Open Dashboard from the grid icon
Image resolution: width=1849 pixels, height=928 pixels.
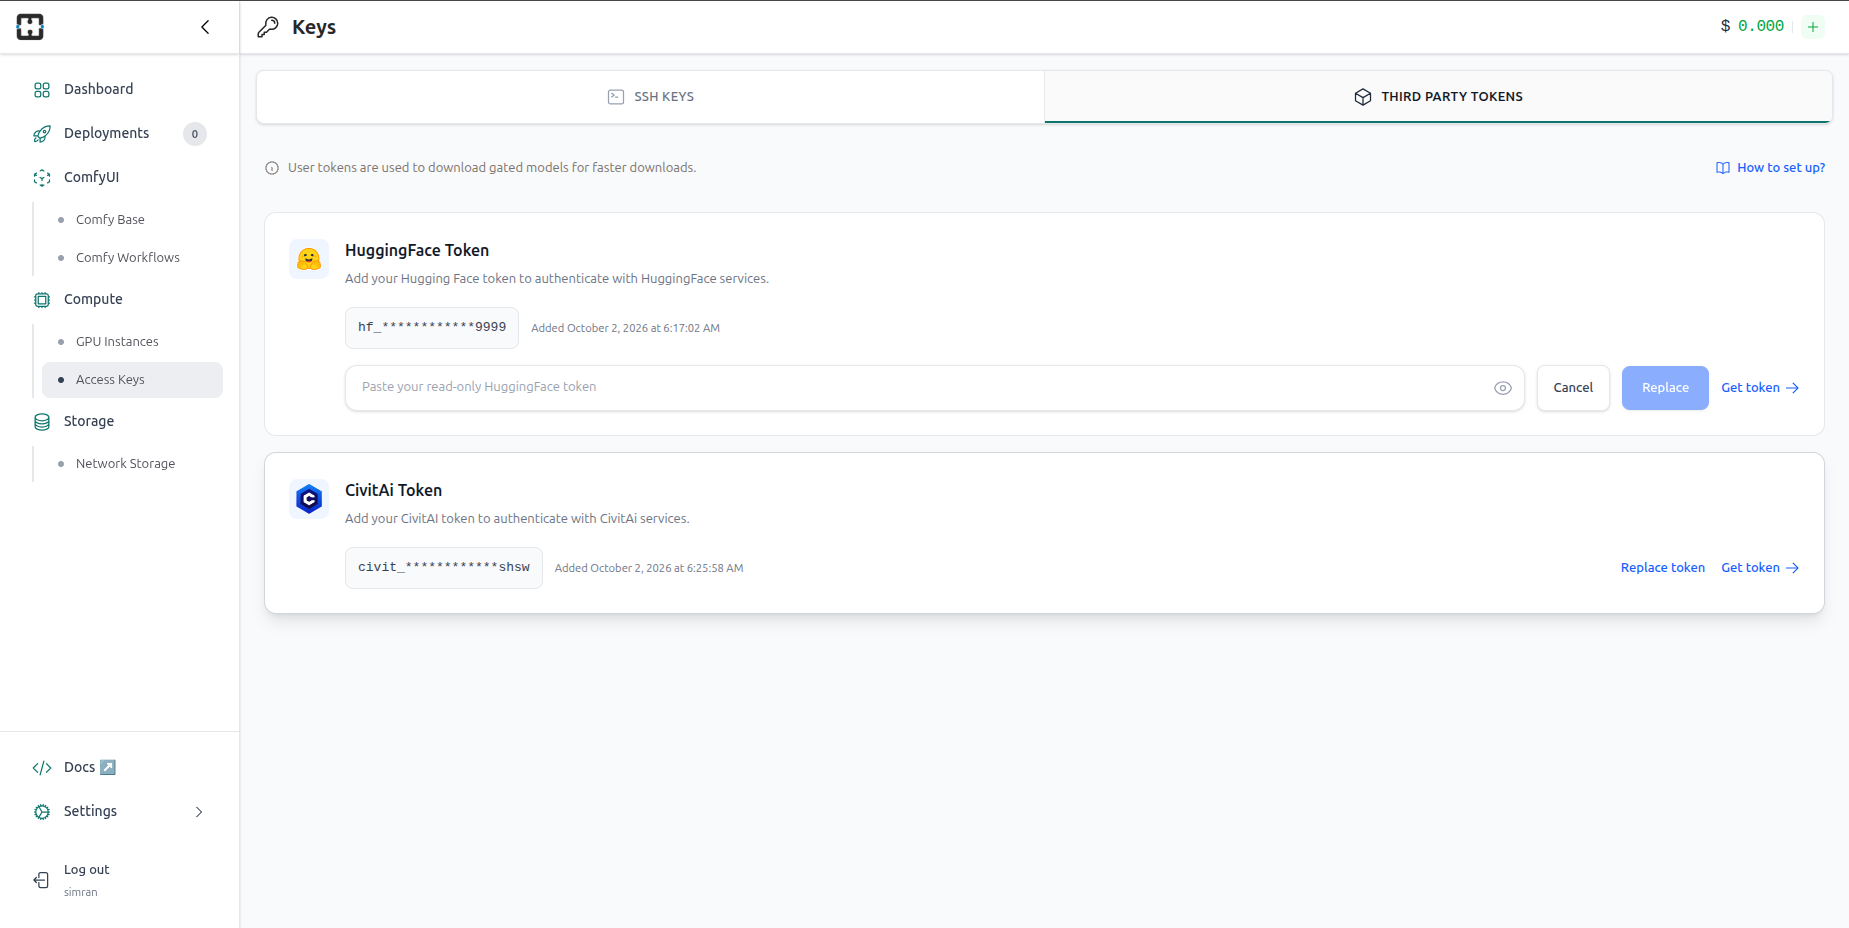tap(42, 90)
